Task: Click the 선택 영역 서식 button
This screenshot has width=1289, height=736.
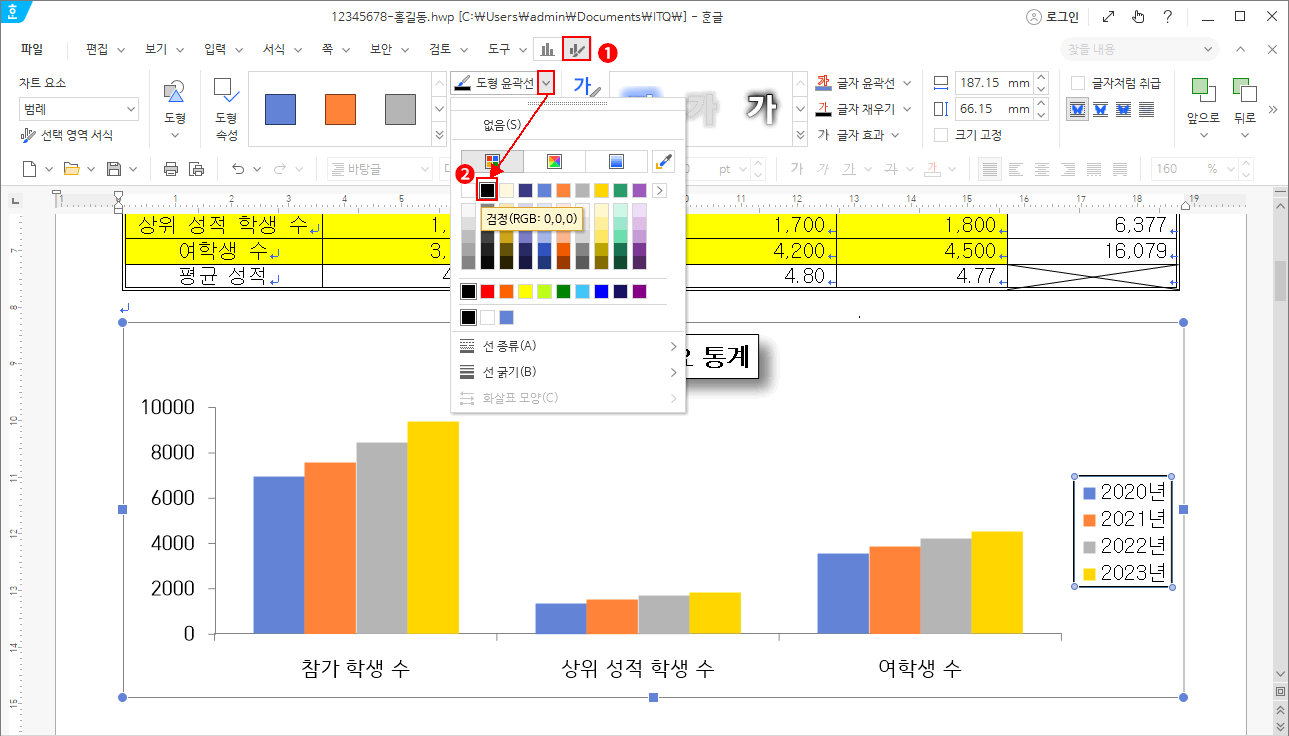Action: coord(77,134)
